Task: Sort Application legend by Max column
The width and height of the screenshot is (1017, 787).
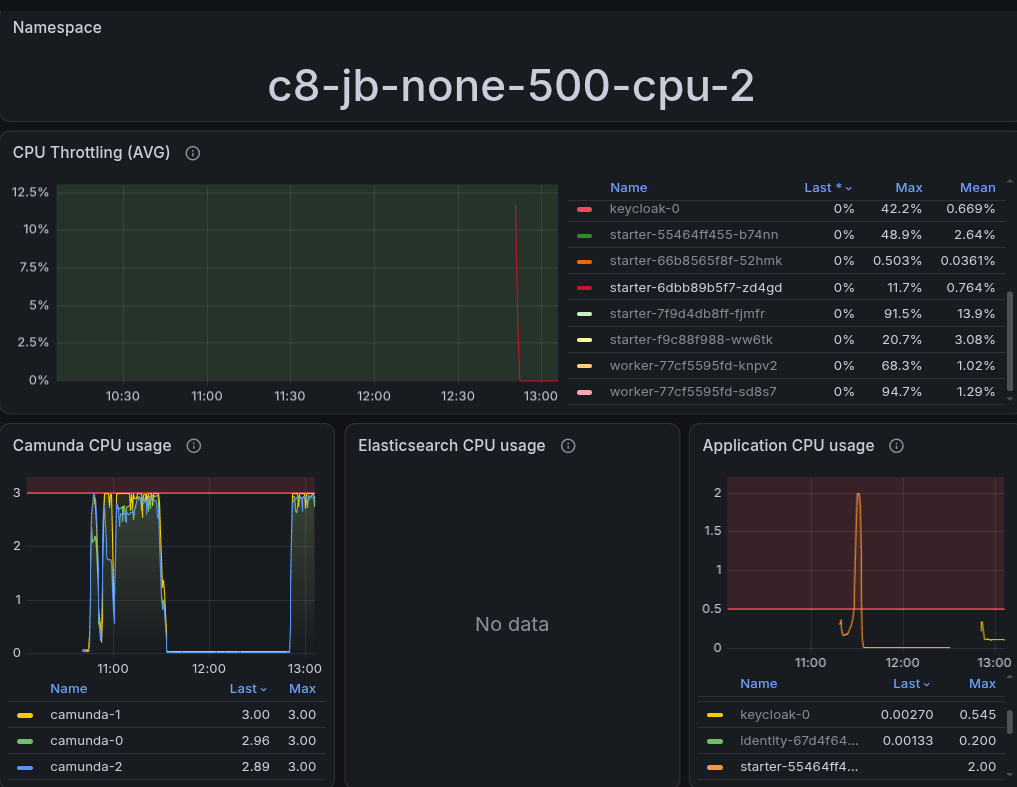Action: tap(982, 683)
